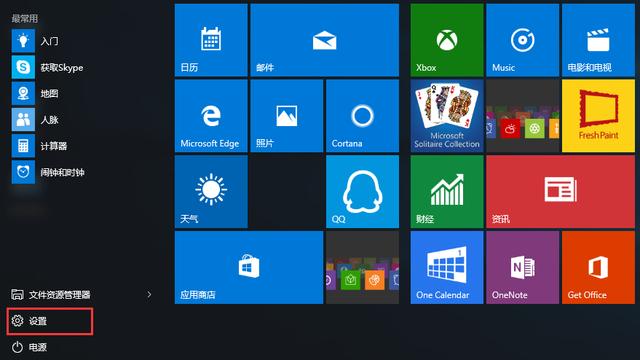Open the Mail (邮件) tile
The width and height of the screenshot is (640, 360).
324,40
